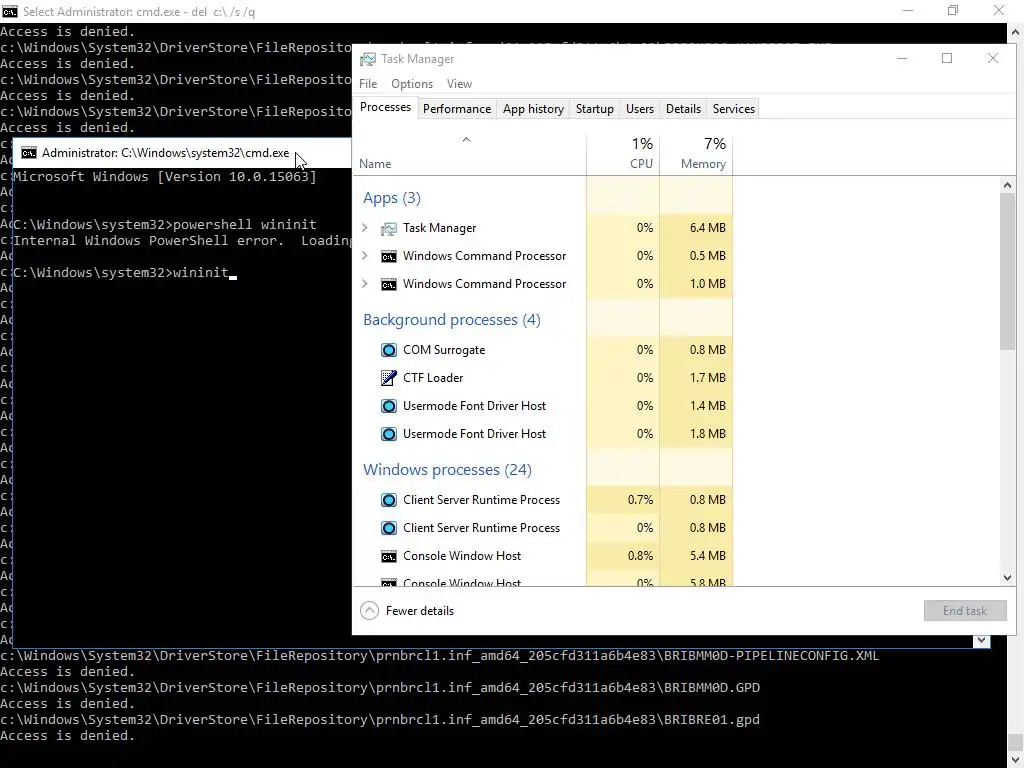This screenshot has width=1024, height=768.
Task: Click the process list scroll down arrow
Action: pos(1007,577)
